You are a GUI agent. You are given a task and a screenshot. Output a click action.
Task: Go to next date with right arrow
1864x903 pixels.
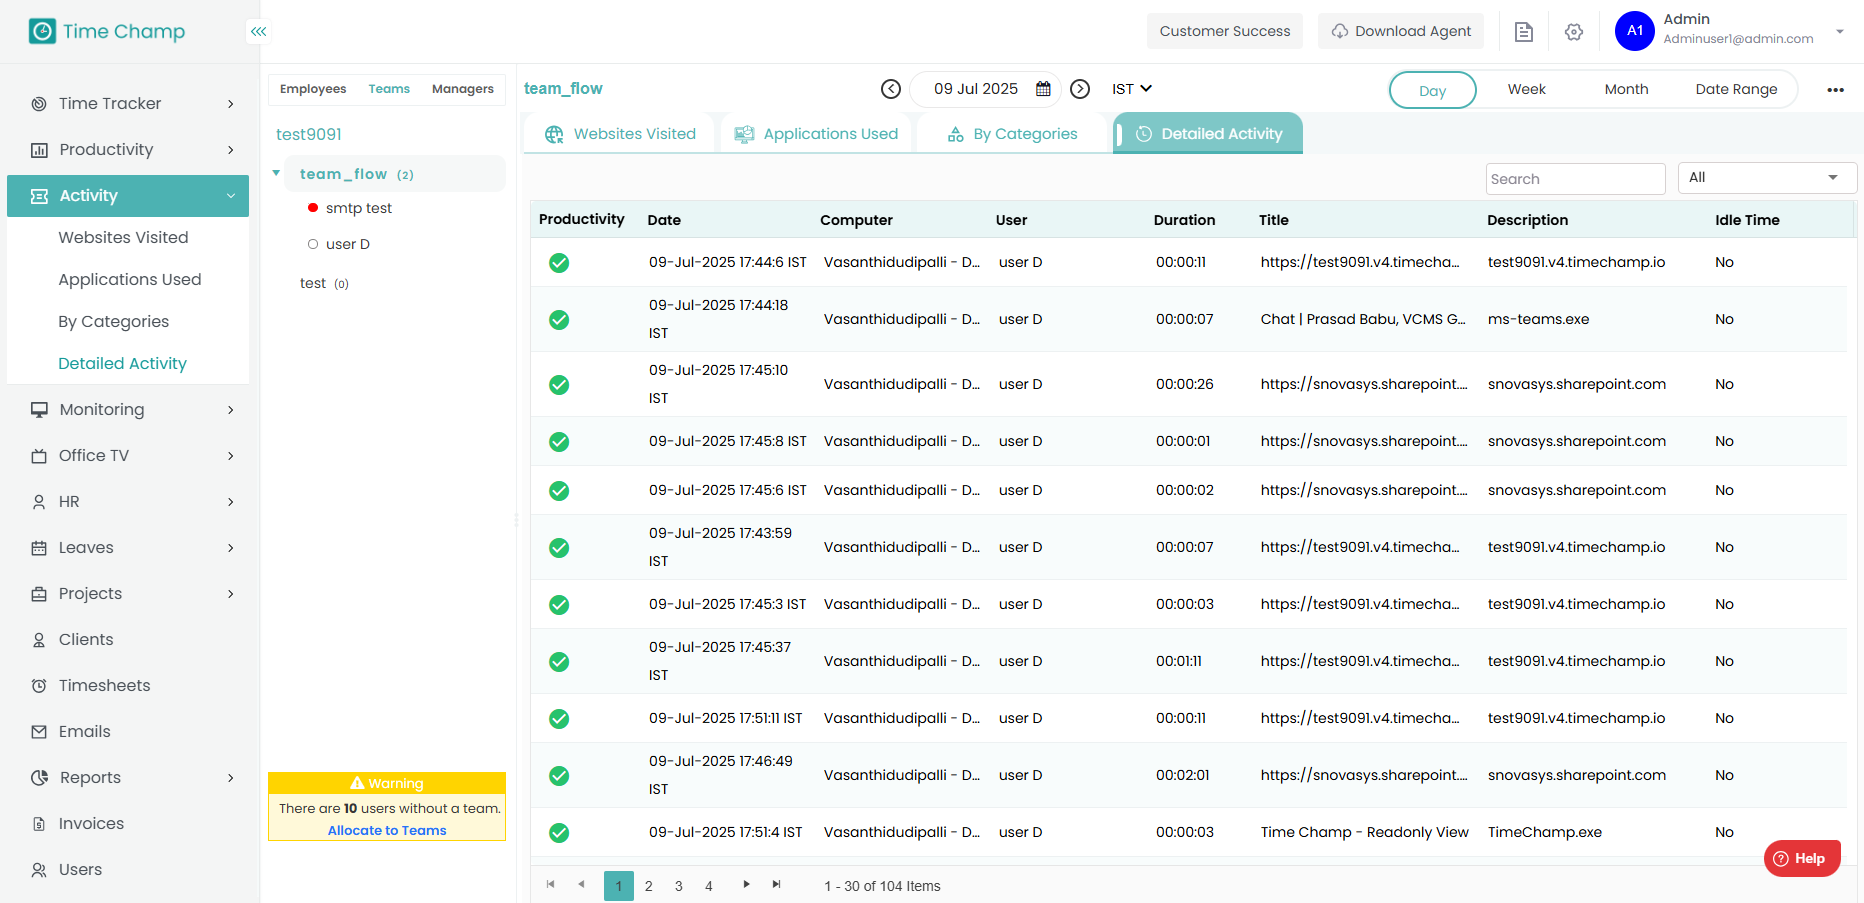point(1080,89)
